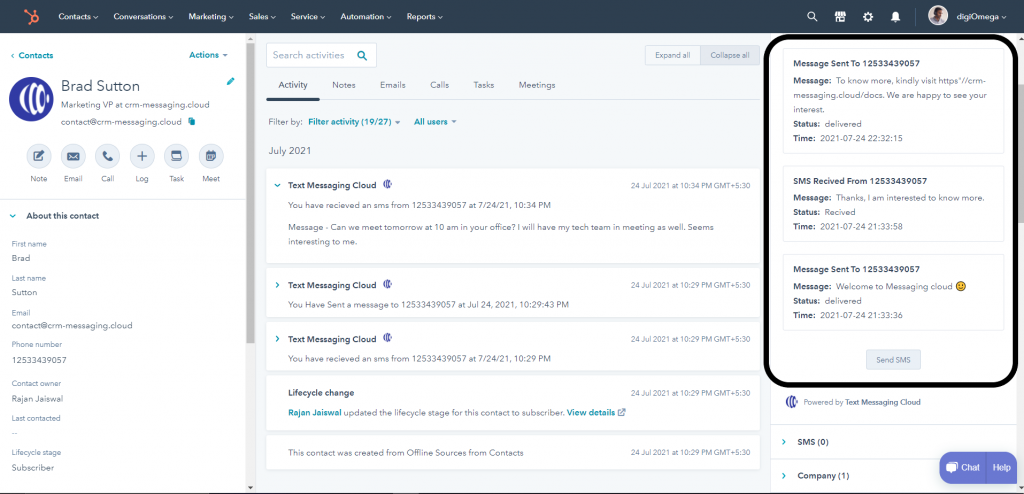1024x494 pixels.
Task: Click the HubSpot sprocket logo
Action: coord(31,16)
